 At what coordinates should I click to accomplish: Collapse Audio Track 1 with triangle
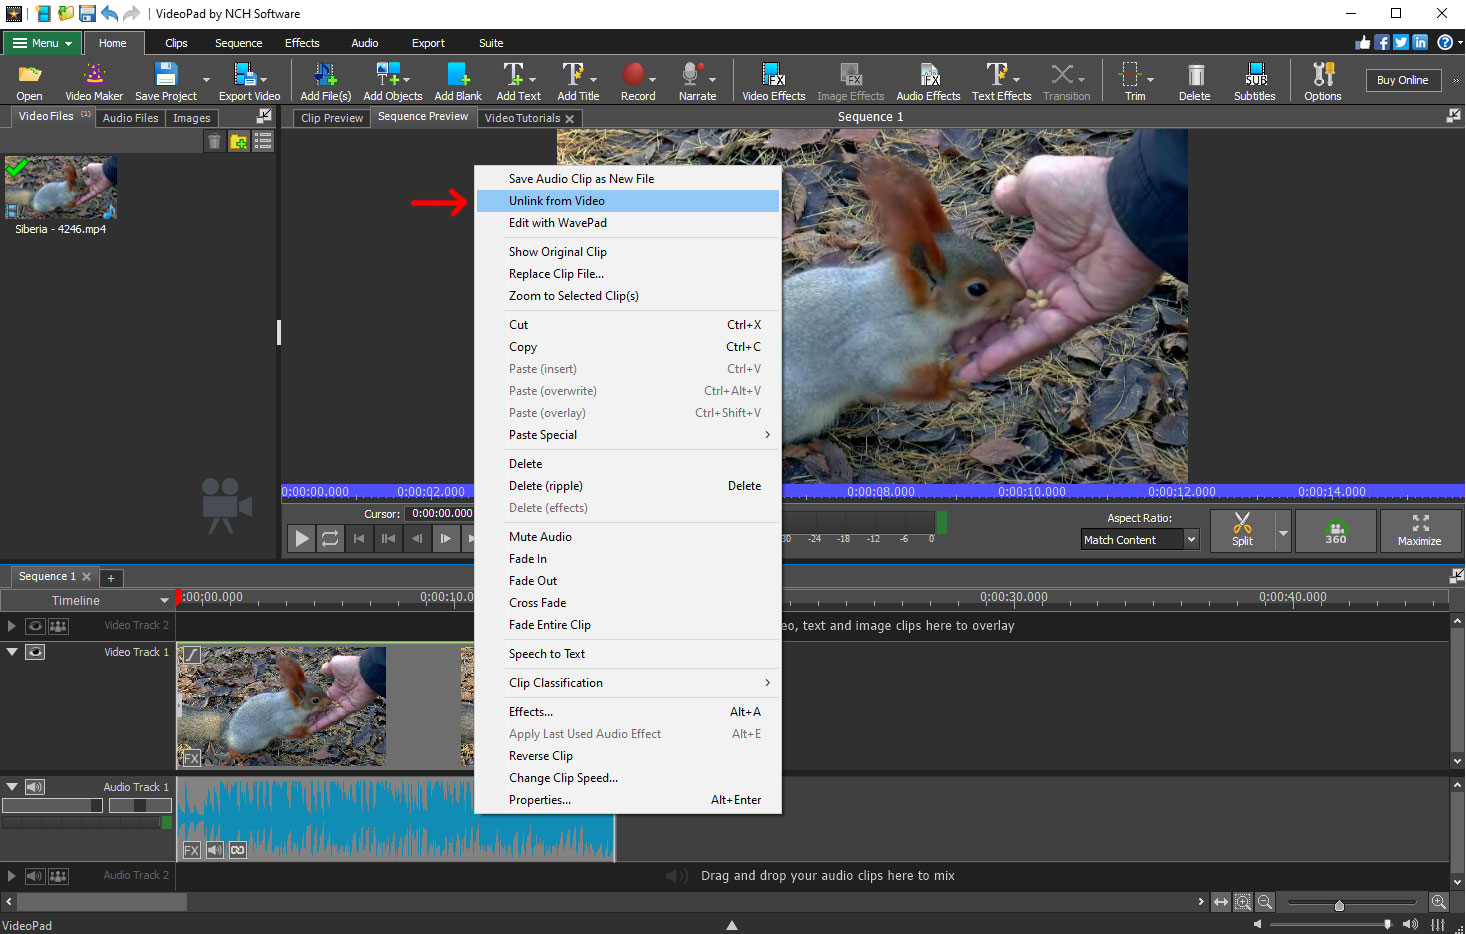coord(12,787)
